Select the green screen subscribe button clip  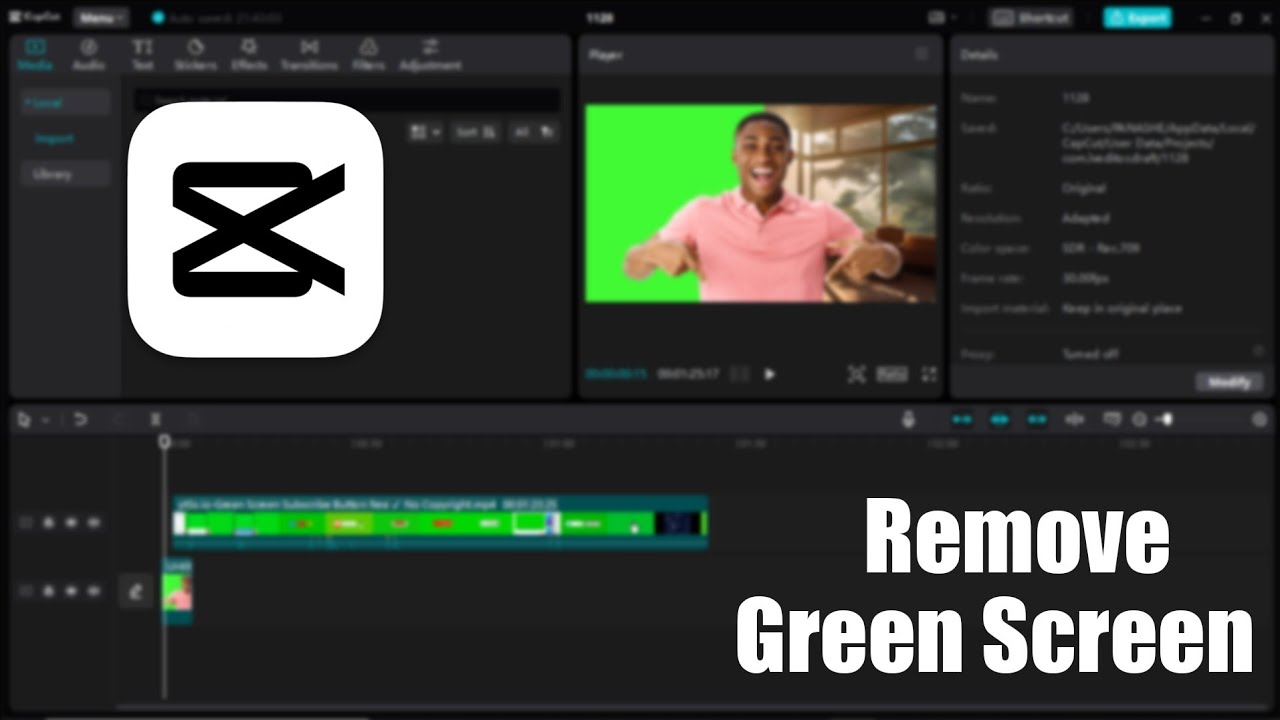tap(441, 522)
